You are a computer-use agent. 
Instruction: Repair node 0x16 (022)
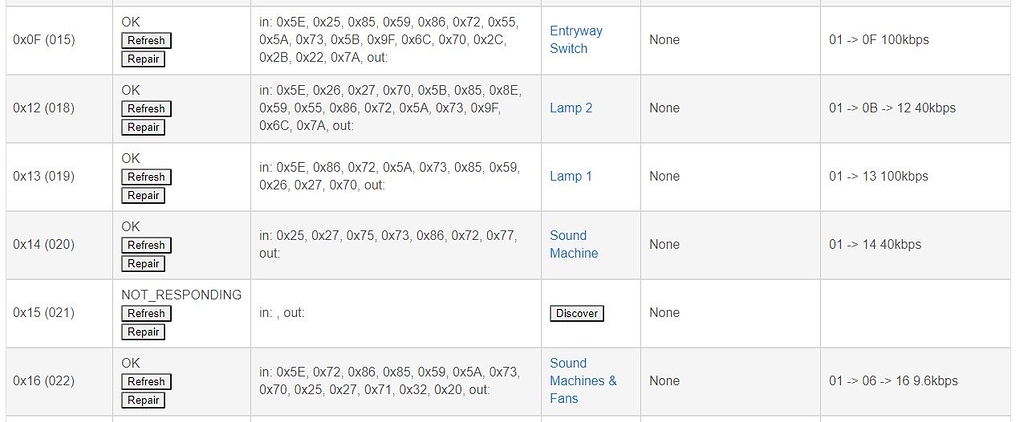(x=143, y=400)
